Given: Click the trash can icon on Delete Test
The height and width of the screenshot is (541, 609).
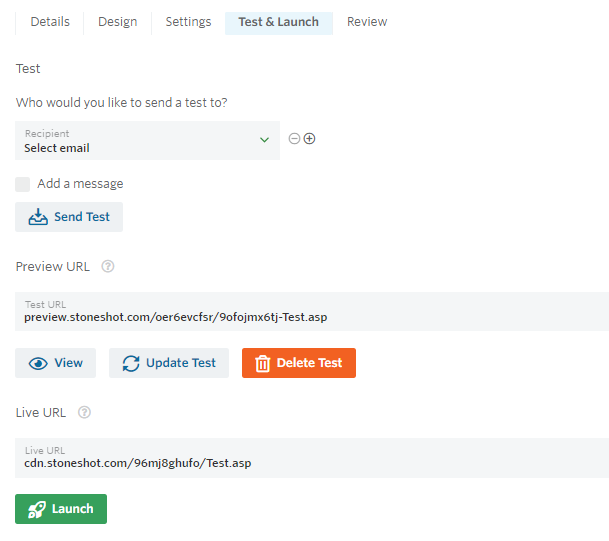Looking at the screenshot, I should 263,364.
